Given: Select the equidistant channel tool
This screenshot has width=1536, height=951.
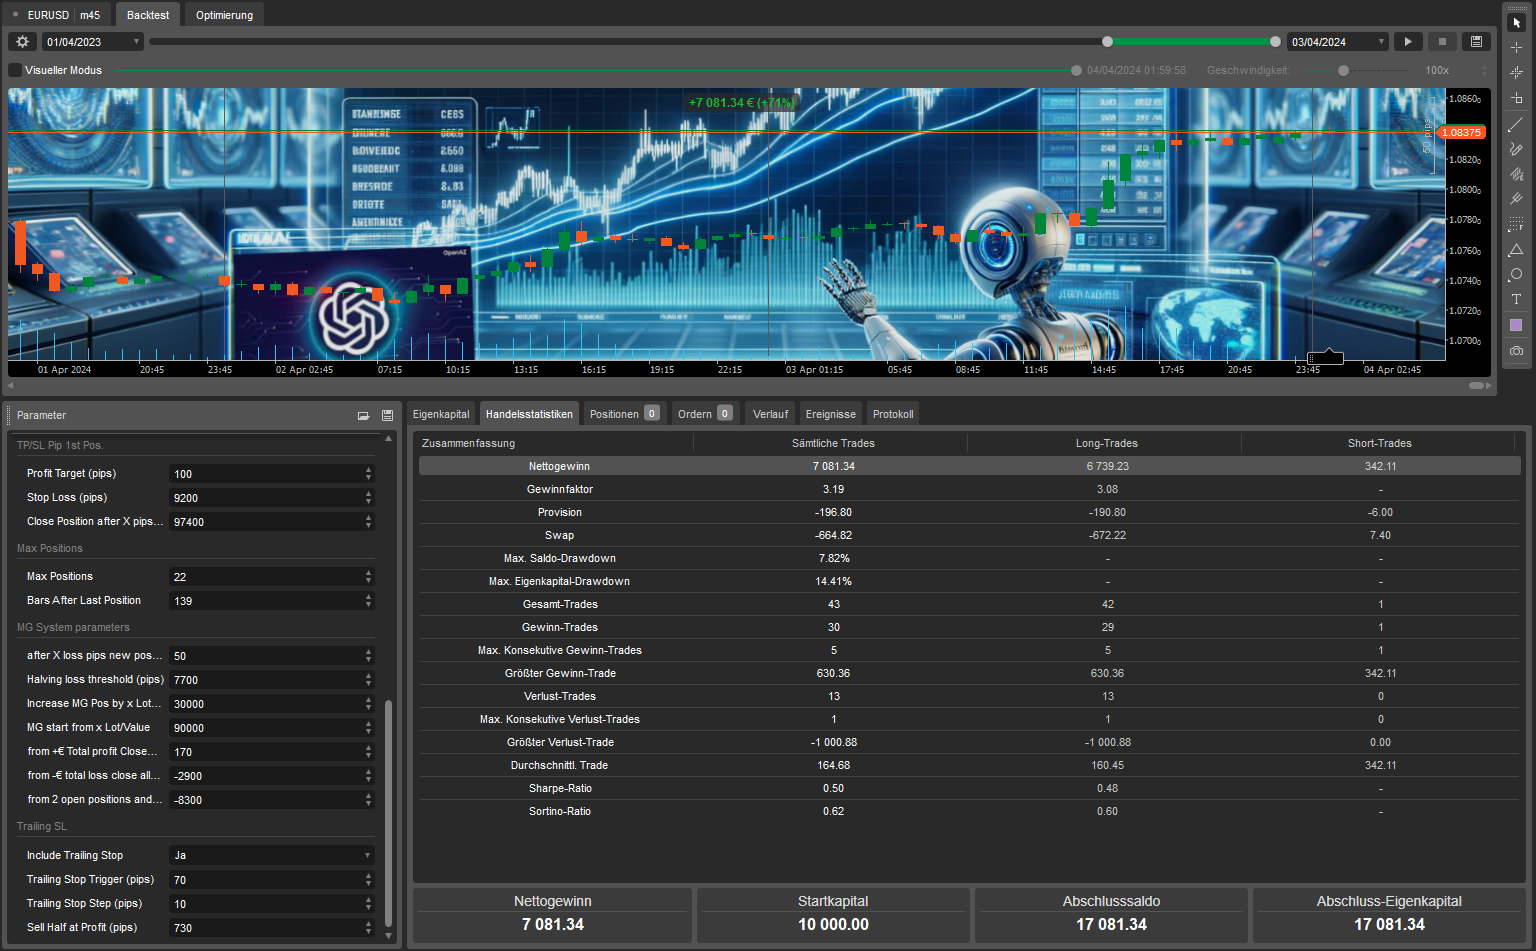Looking at the screenshot, I should pos(1516,174).
